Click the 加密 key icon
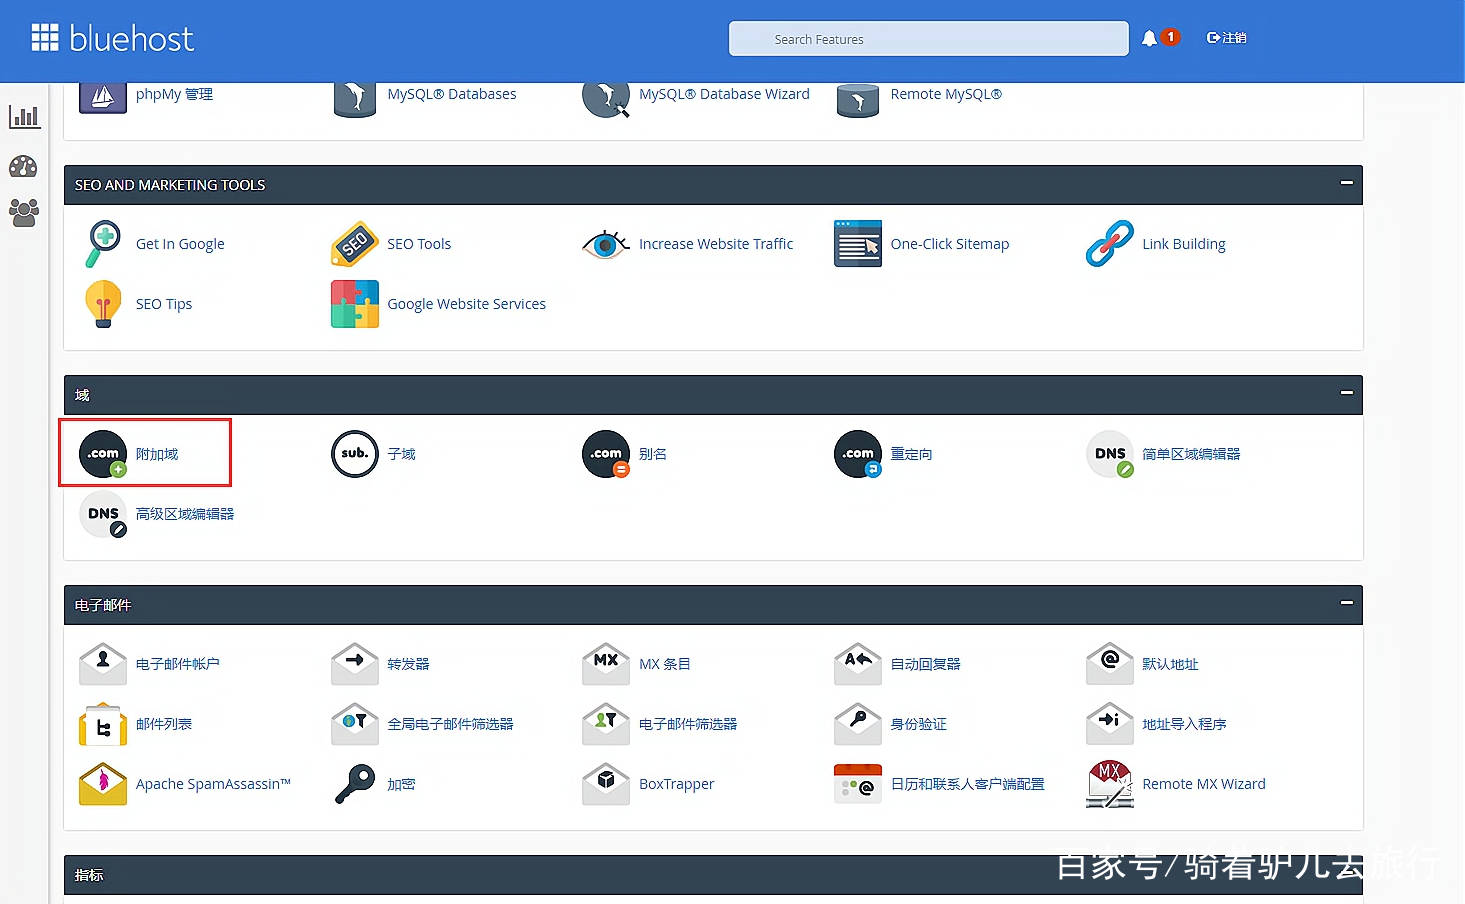 [355, 784]
